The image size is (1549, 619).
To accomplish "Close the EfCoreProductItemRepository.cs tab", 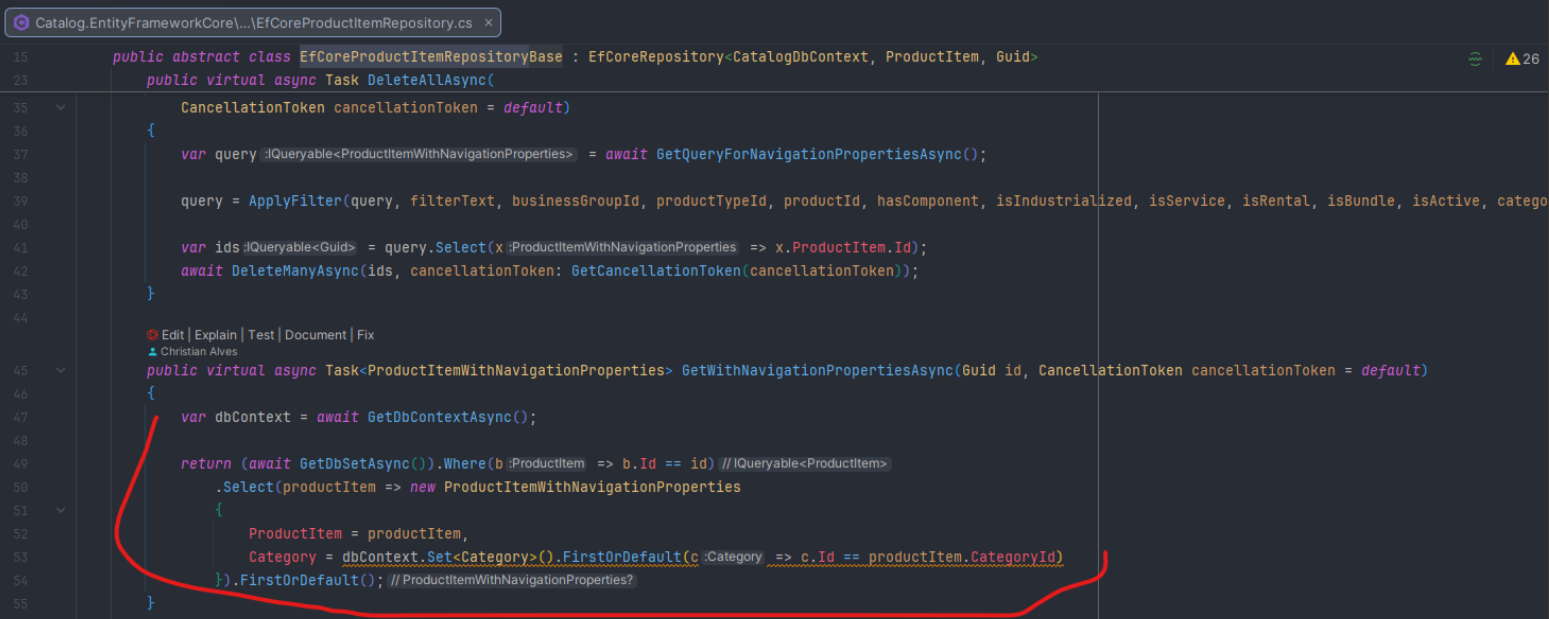I will coord(488,22).
